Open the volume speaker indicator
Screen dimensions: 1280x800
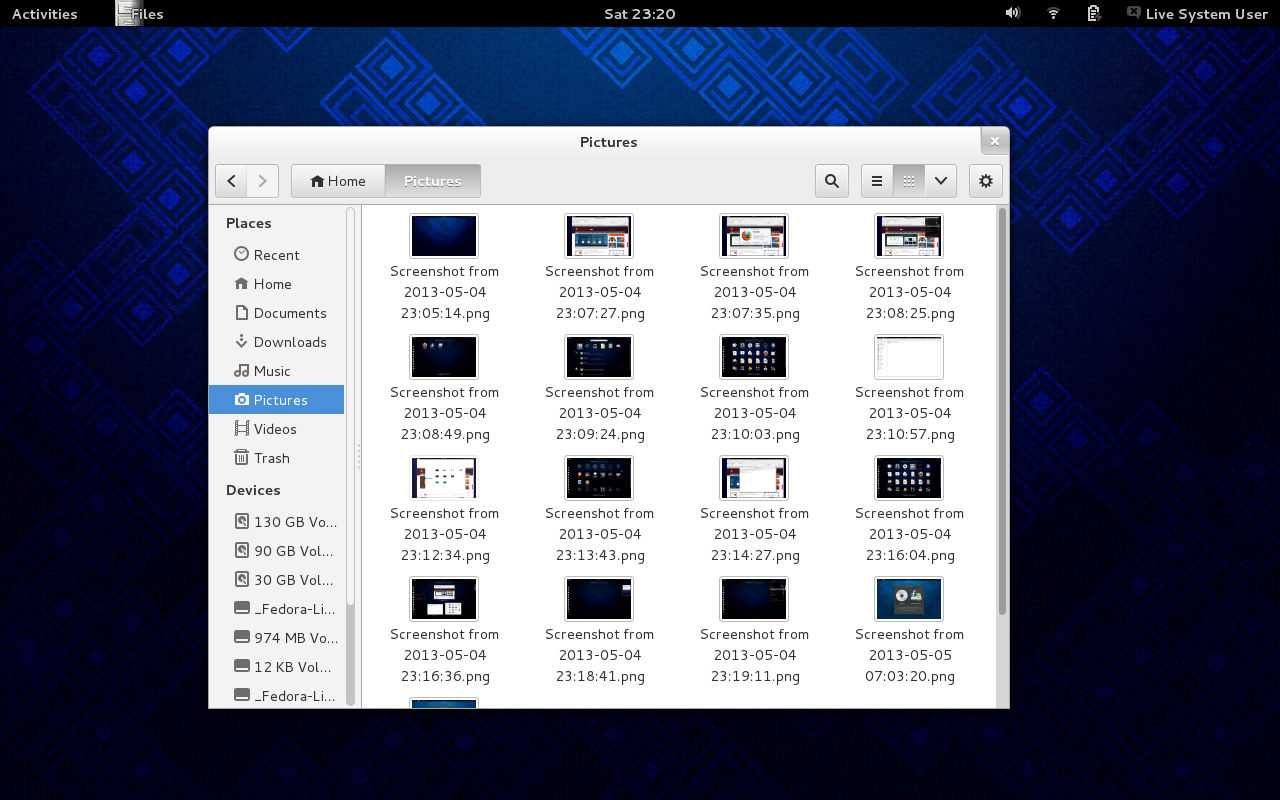click(x=1012, y=13)
